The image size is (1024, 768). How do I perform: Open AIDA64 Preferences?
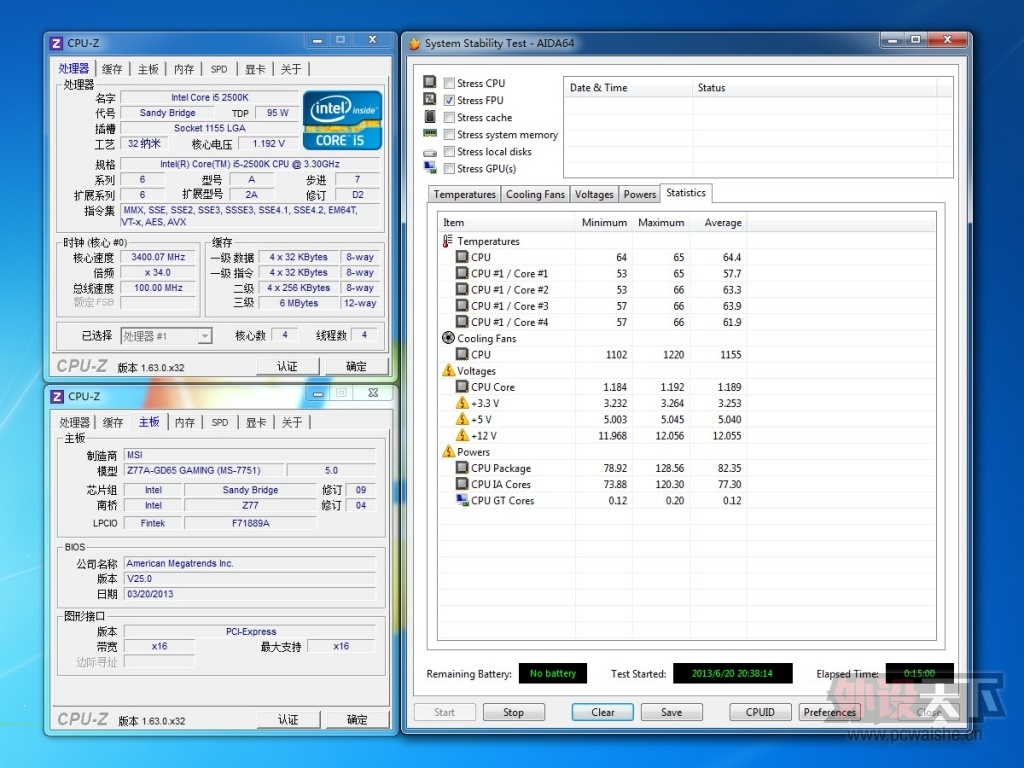[829, 712]
